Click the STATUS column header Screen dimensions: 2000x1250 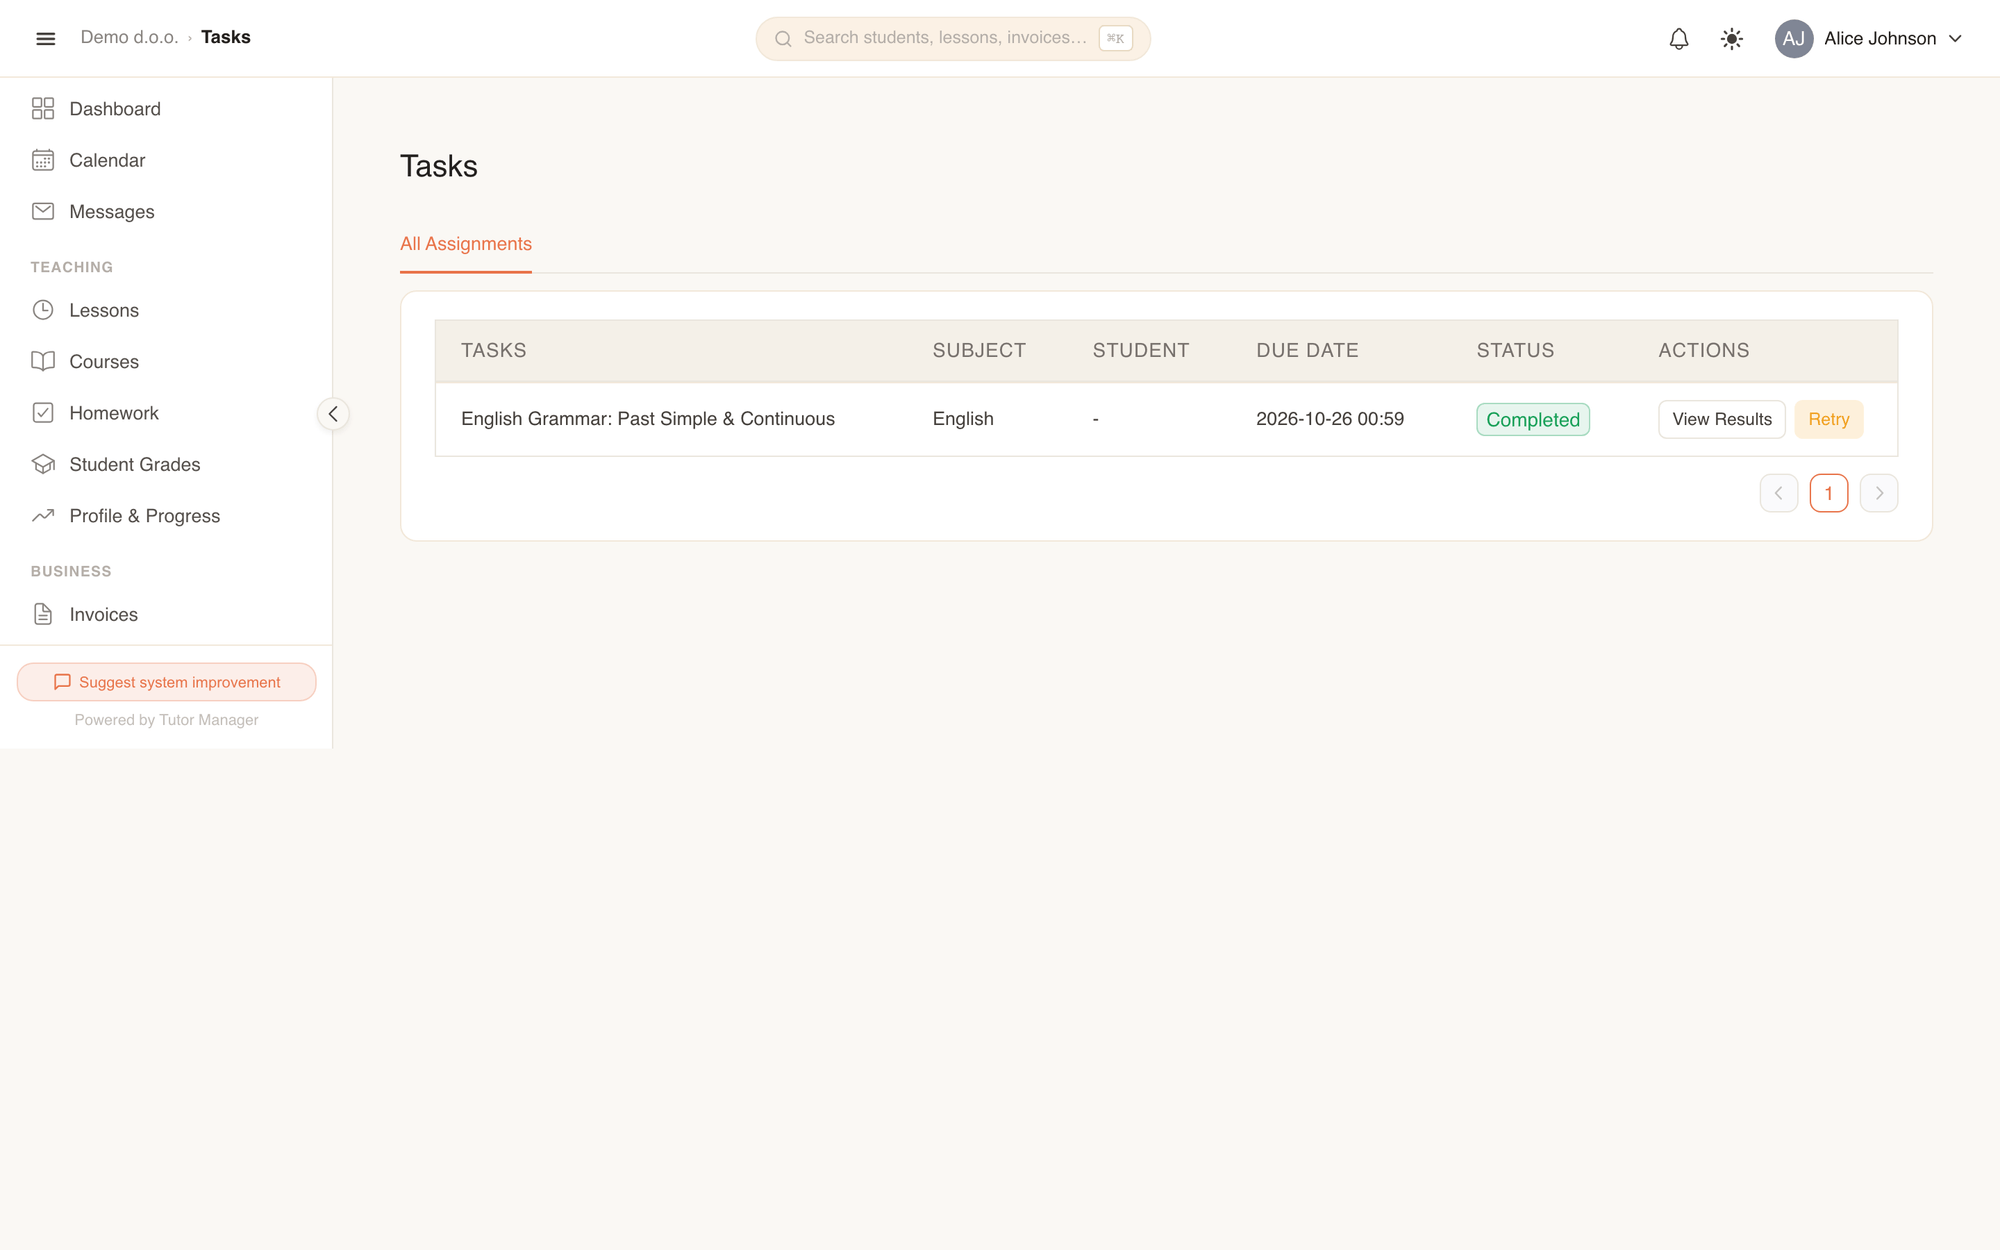tap(1515, 350)
